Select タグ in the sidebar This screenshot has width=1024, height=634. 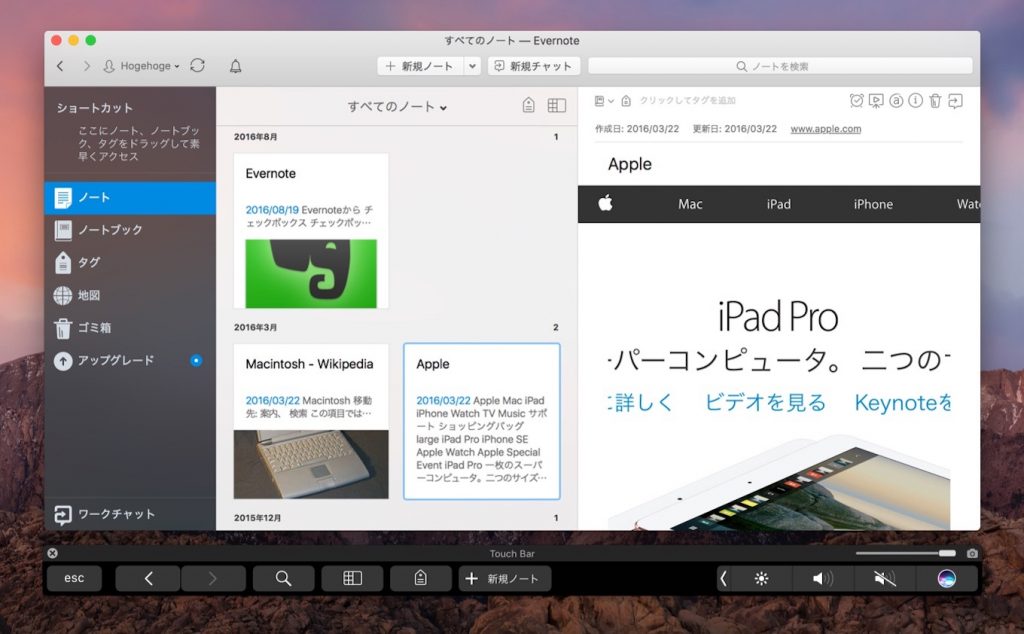[89, 263]
